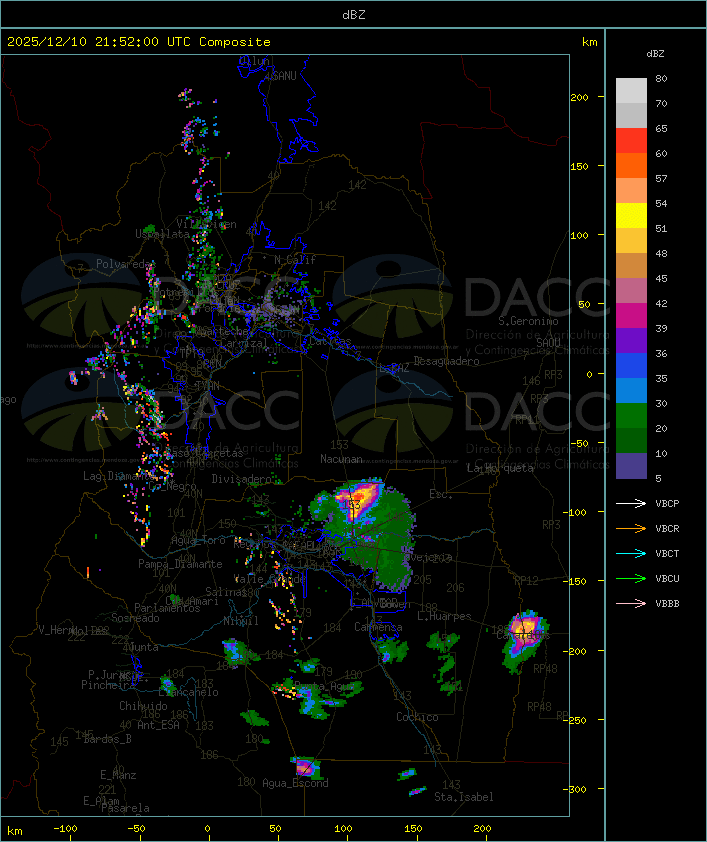
Task: Click the x-axis '-100' tick label
Action: tap(65, 829)
